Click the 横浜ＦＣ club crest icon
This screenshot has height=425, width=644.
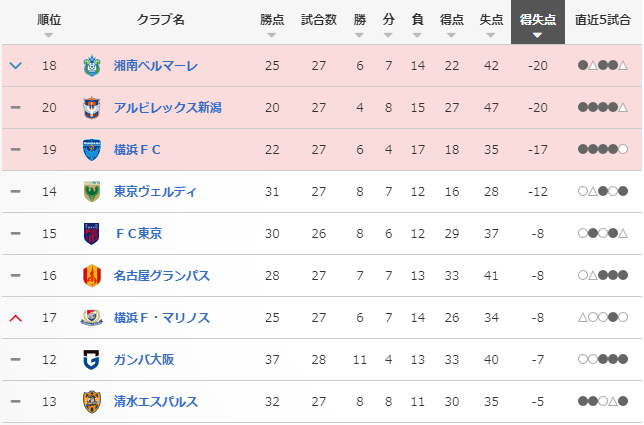[x=92, y=150]
